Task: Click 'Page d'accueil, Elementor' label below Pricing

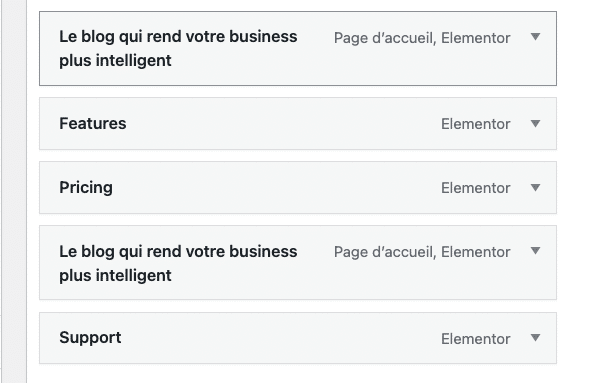Action: [422, 252]
